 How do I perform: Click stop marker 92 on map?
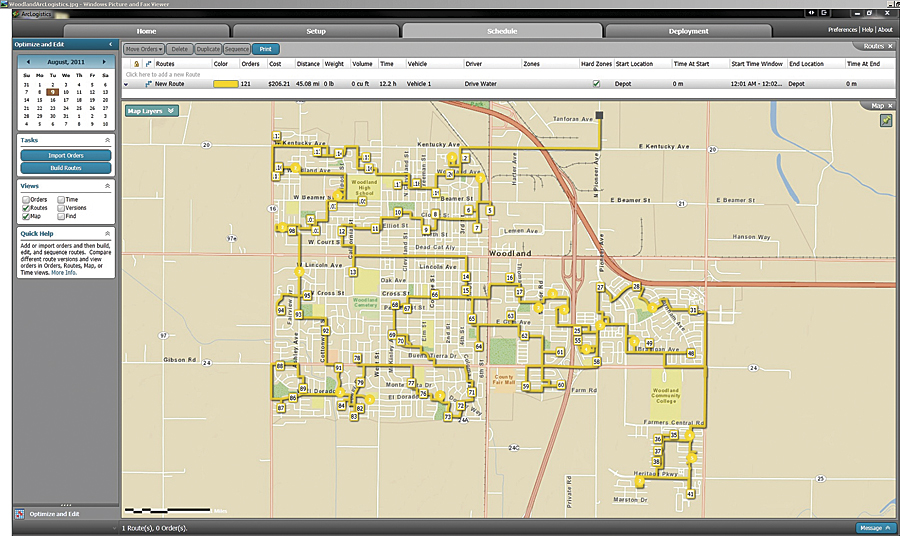pyautogui.click(x=325, y=331)
